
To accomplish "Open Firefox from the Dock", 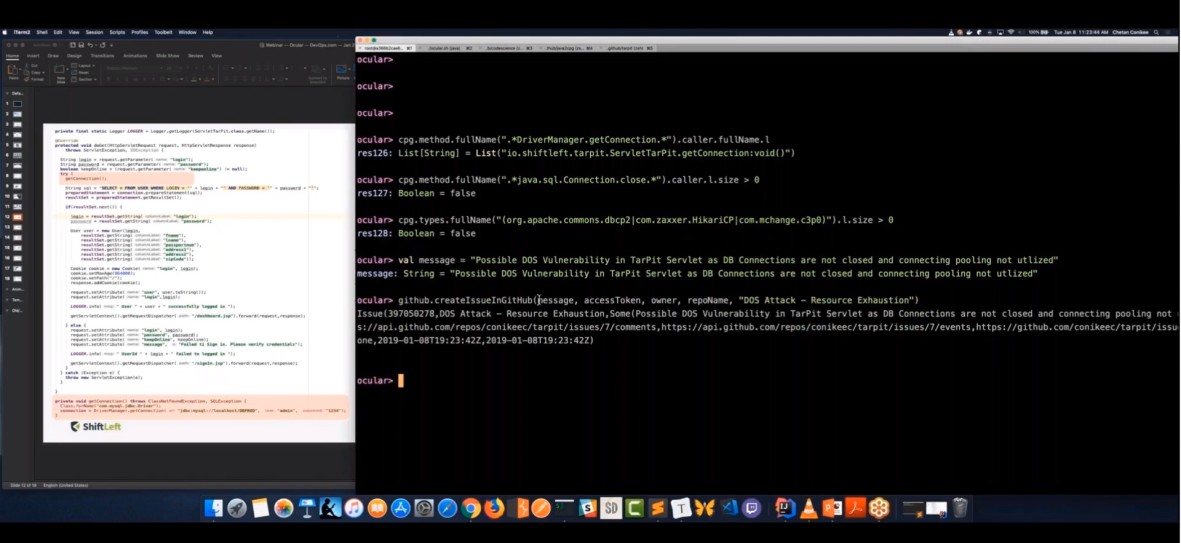I will [x=494, y=508].
